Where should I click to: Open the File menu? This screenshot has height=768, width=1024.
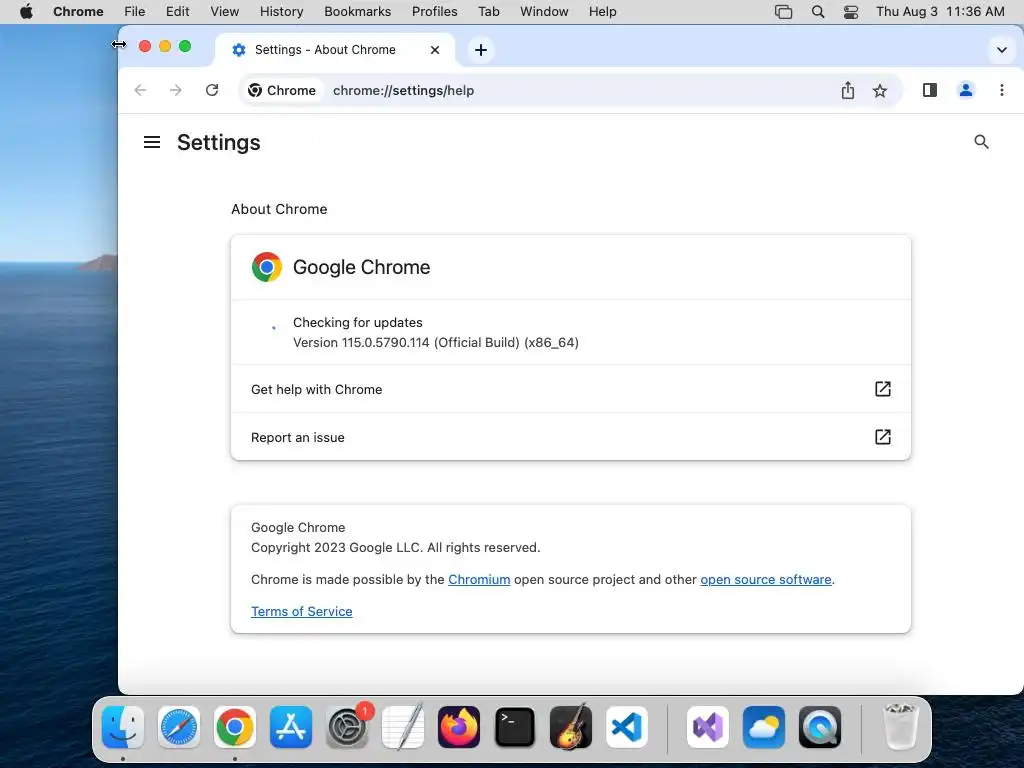(x=135, y=12)
